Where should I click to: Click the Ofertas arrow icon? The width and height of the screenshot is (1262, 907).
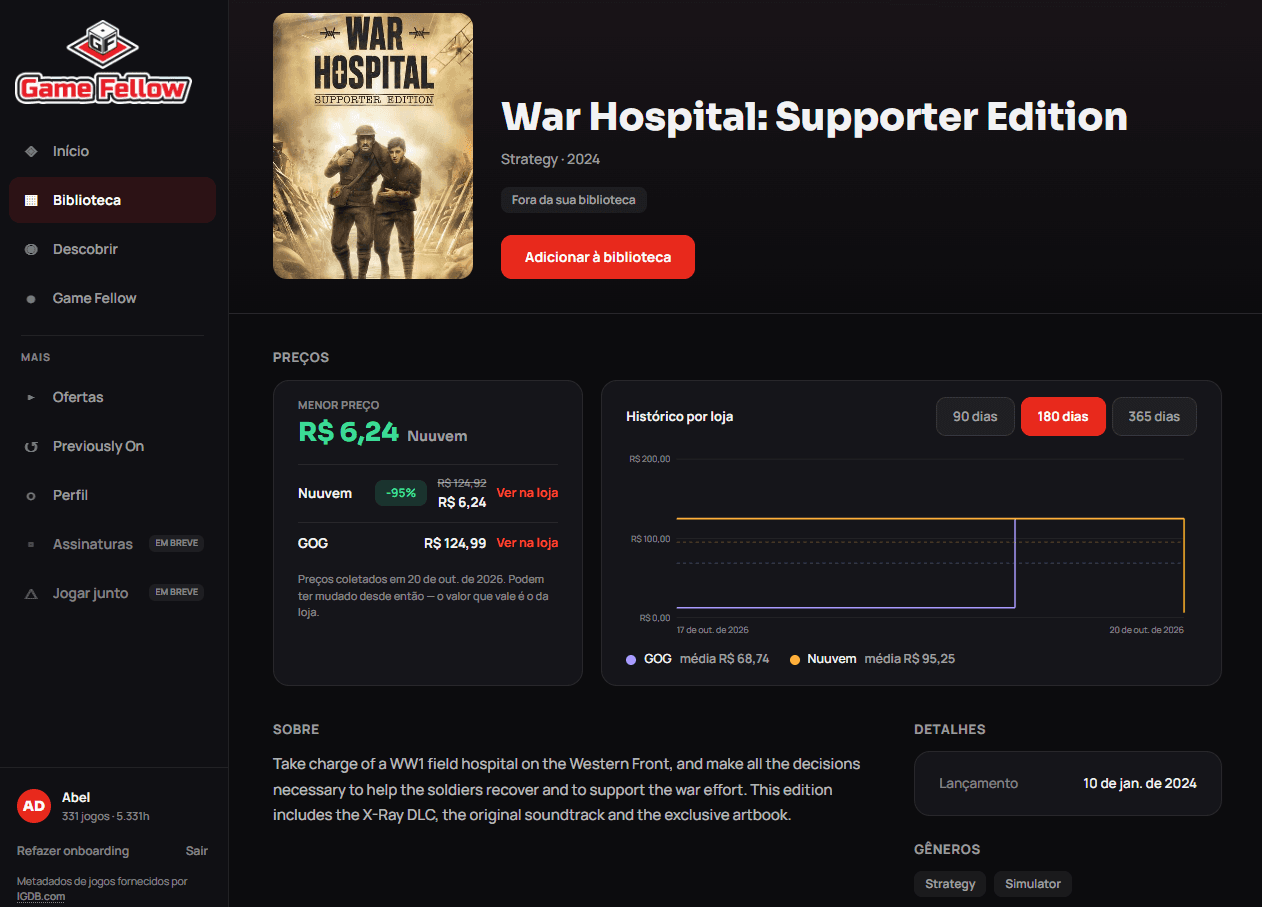pos(31,397)
